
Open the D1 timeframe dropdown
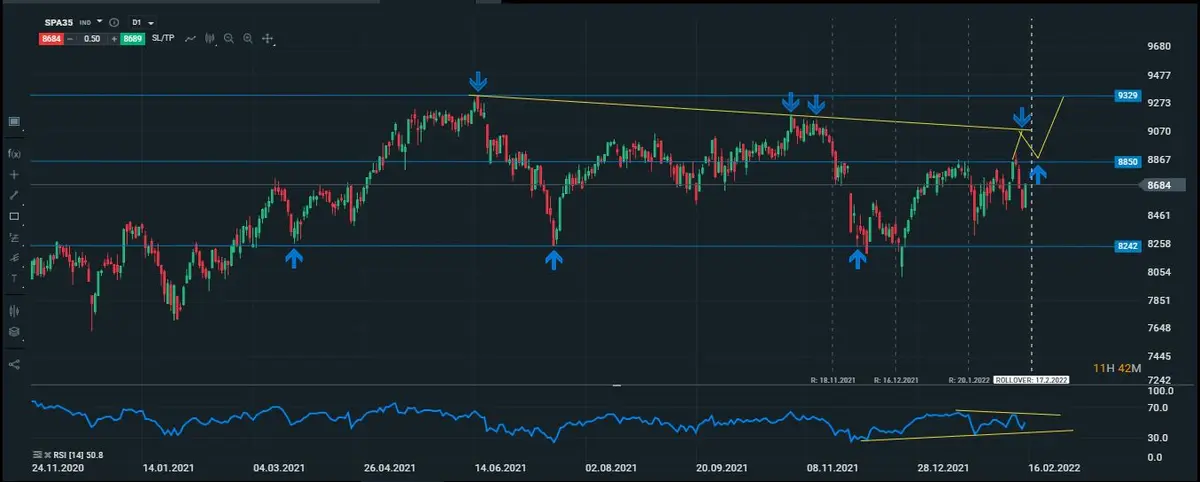coord(142,21)
